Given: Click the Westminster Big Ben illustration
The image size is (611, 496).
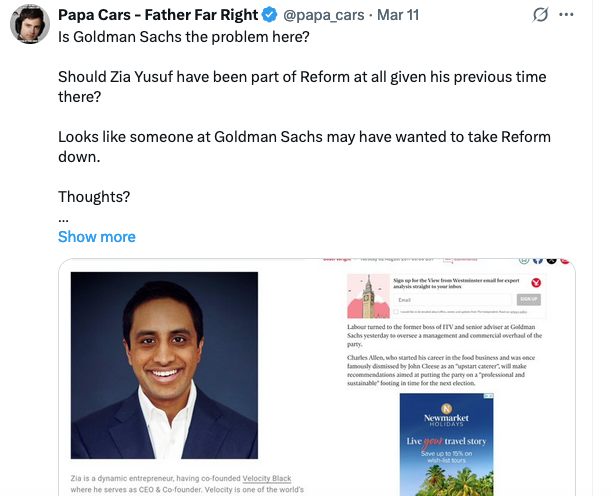Looking at the screenshot, I should click(x=367, y=297).
